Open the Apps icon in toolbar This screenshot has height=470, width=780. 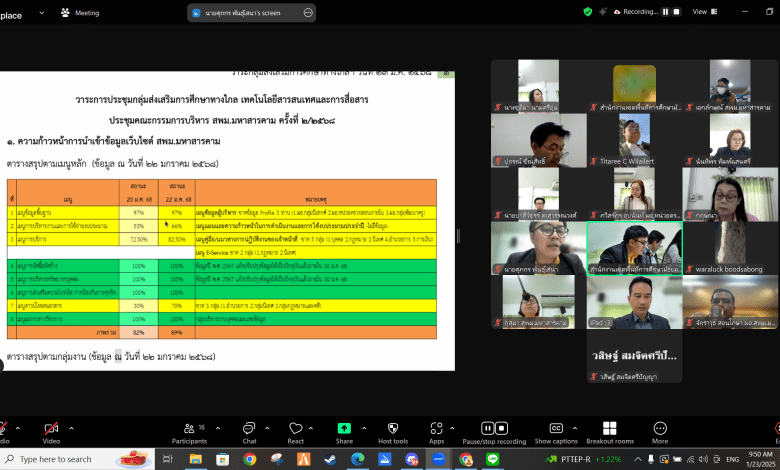point(436,427)
